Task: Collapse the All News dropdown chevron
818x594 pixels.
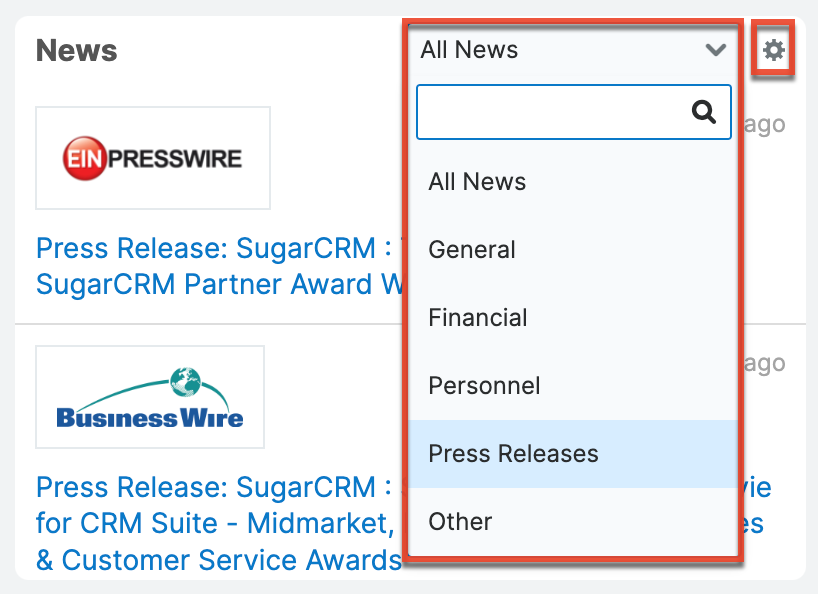Action: pyautogui.click(x=716, y=50)
